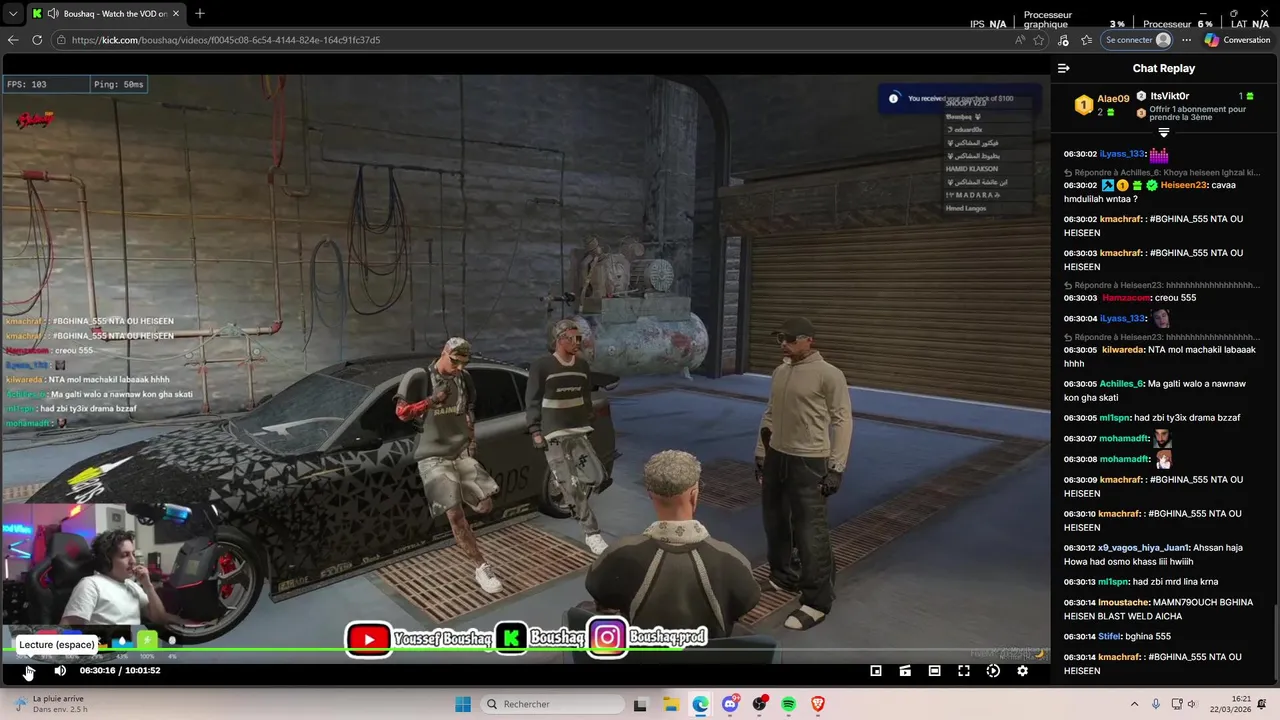Enter fullscreen video mode
The image size is (1280, 720).
[964, 671]
